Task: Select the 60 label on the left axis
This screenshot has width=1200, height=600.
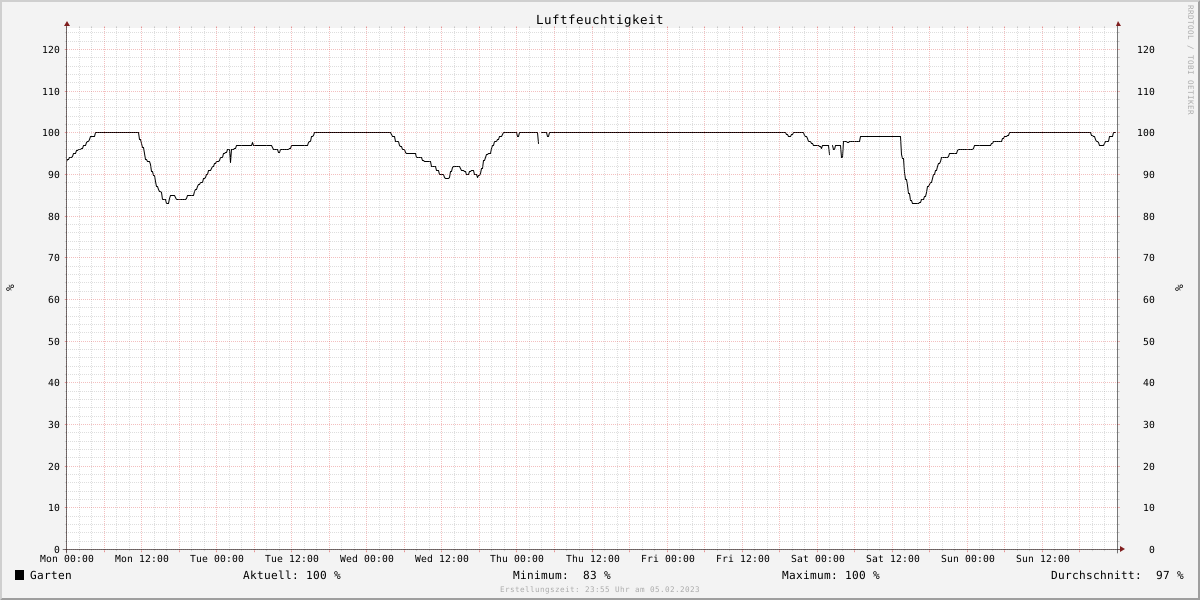Action: pos(53,300)
